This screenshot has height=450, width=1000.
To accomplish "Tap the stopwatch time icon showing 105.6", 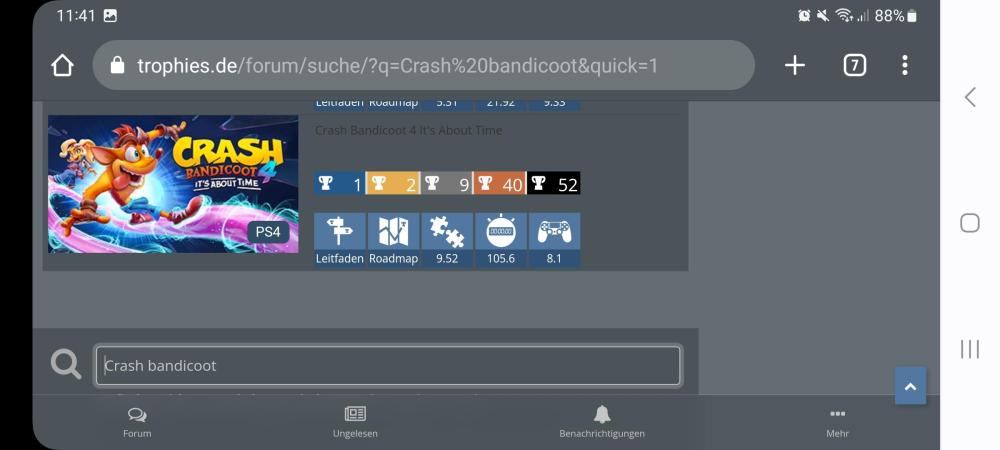I will [500, 232].
